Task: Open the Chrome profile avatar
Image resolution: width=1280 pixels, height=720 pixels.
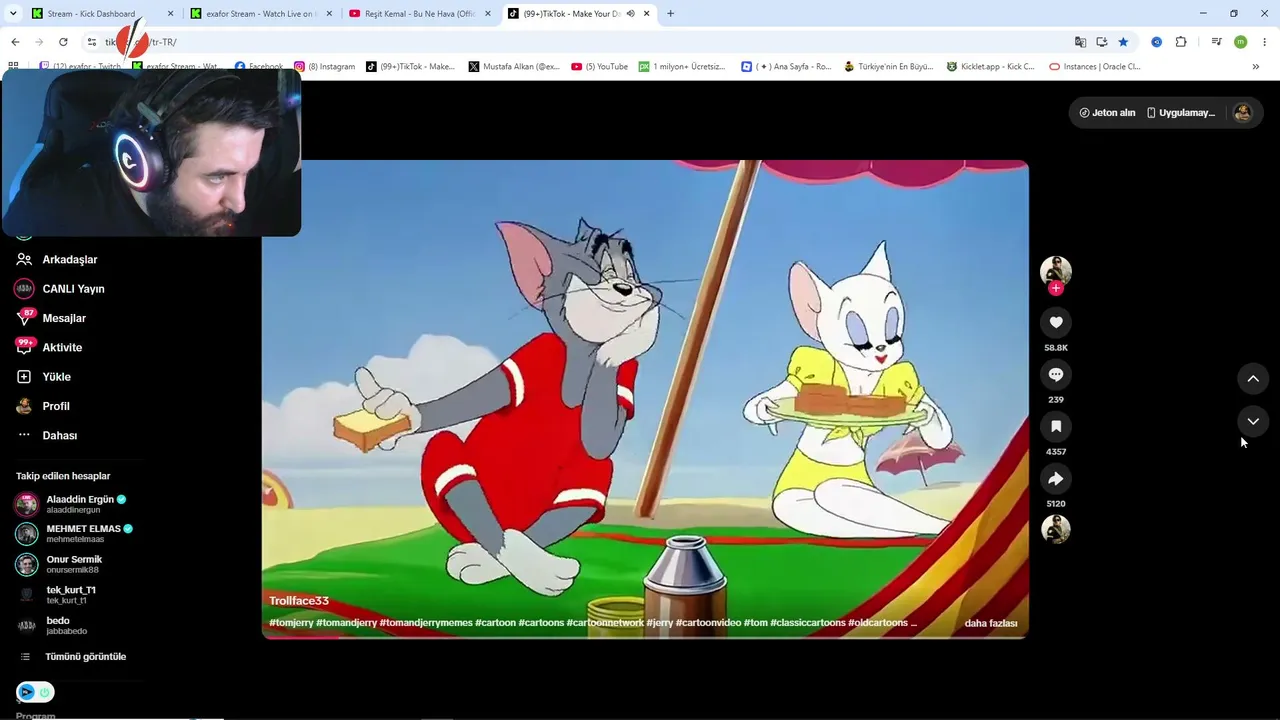Action: pos(1240,42)
